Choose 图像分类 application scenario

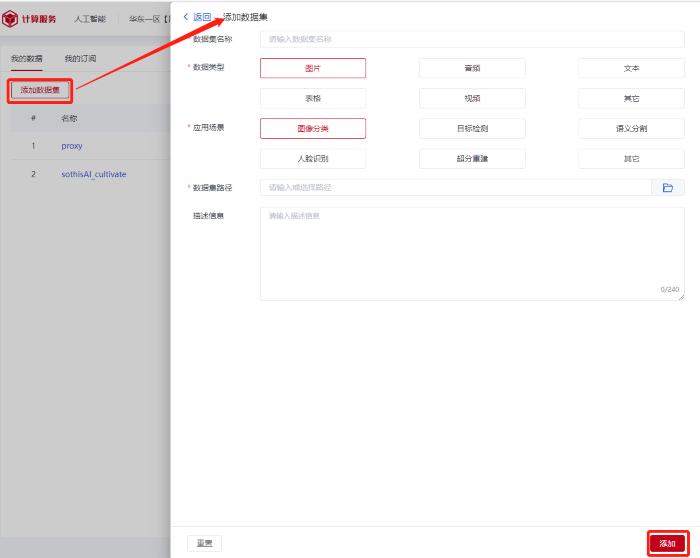click(313, 129)
